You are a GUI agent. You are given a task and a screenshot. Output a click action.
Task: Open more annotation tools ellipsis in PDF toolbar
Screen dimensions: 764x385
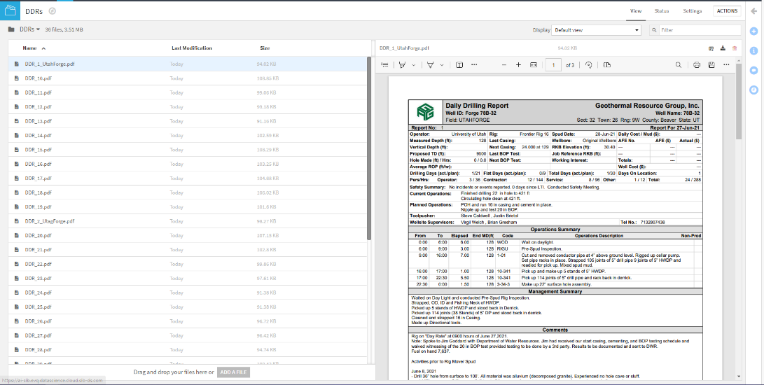474,65
